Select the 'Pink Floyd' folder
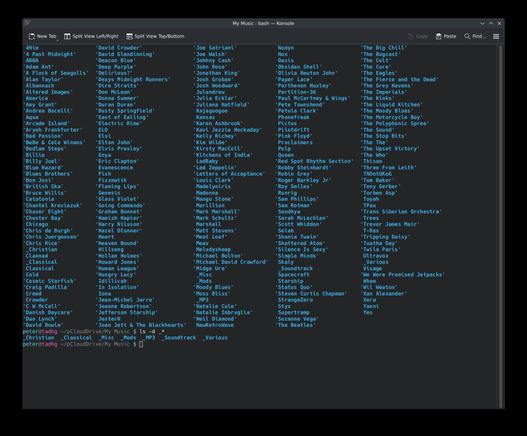 [294, 136]
